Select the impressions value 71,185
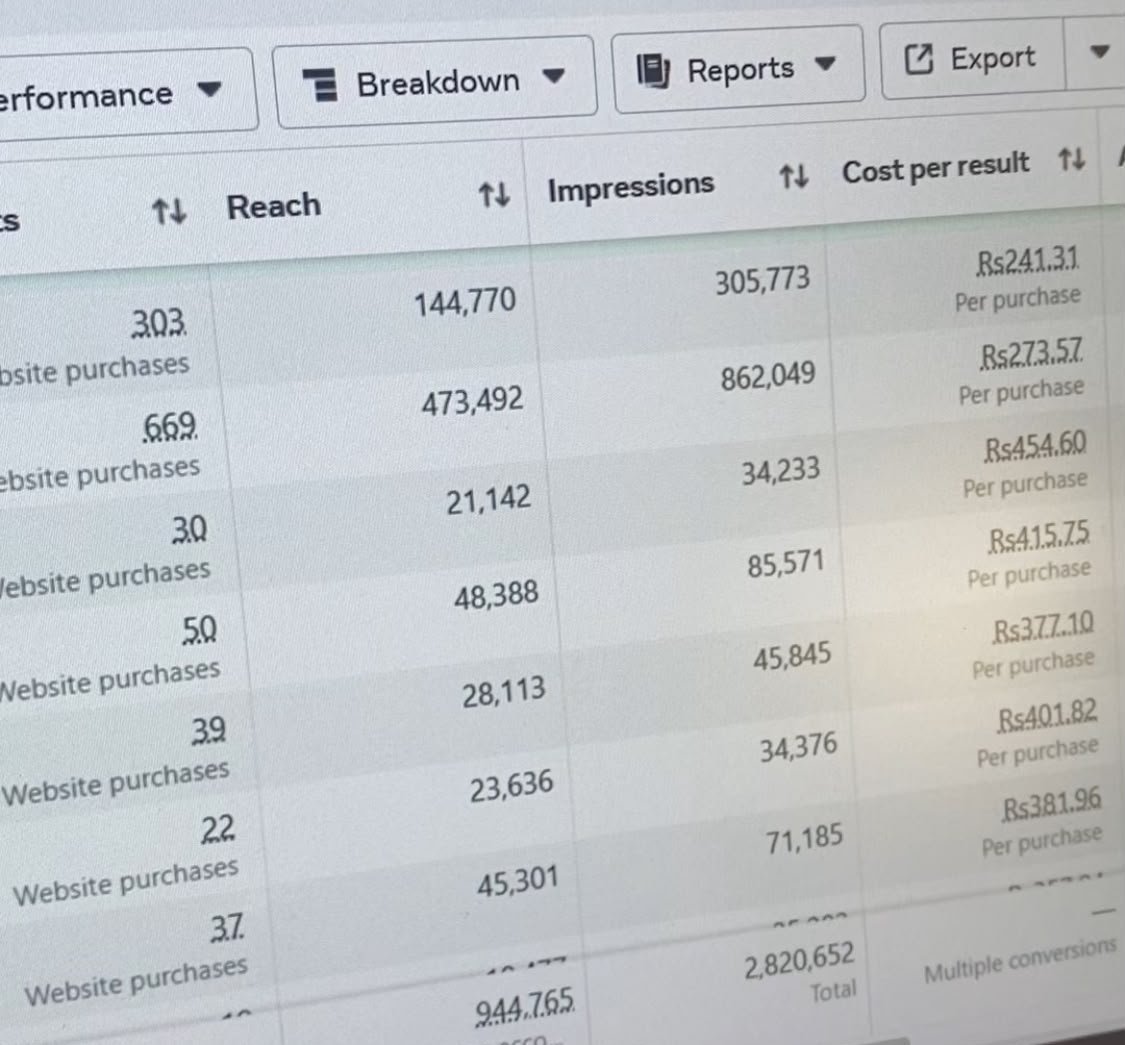The height and width of the screenshot is (1045, 1125). (x=804, y=839)
